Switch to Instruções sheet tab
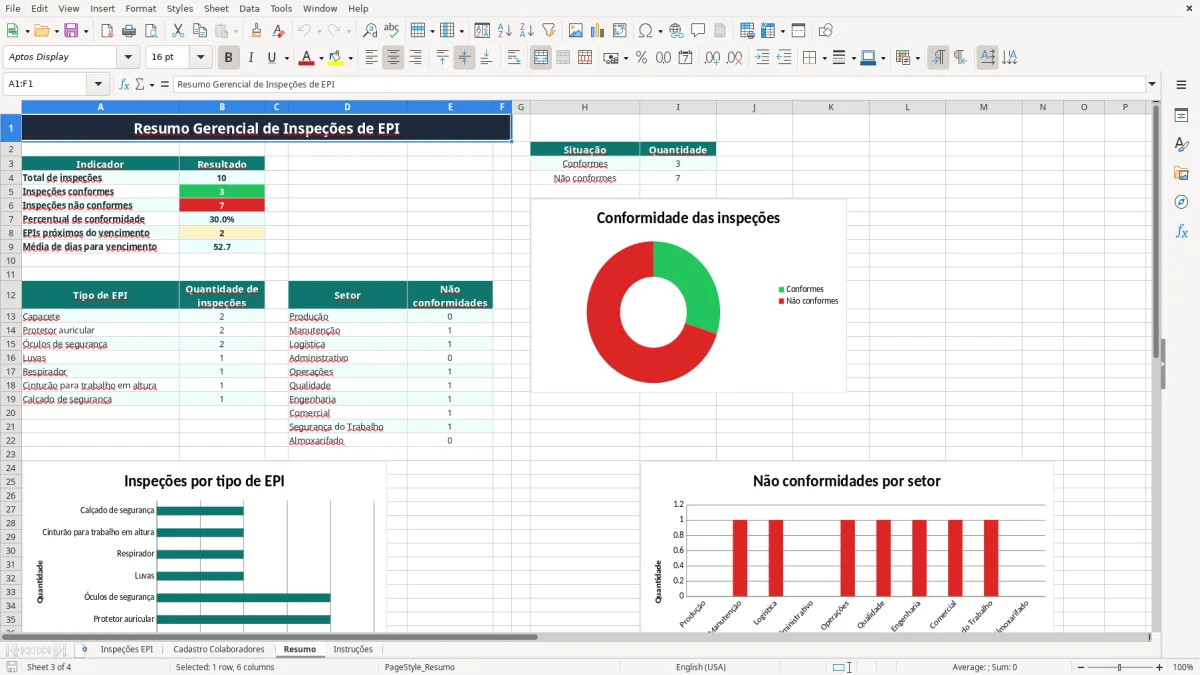The height and width of the screenshot is (675, 1200). [353, 649]
